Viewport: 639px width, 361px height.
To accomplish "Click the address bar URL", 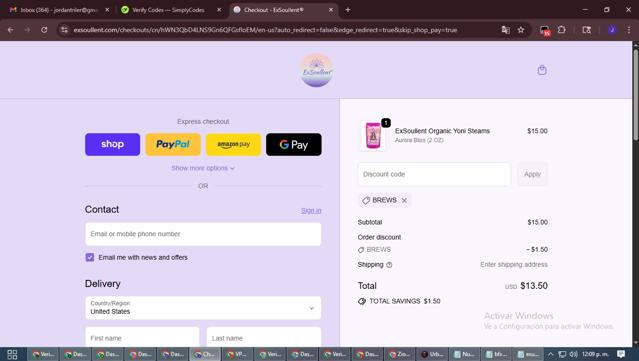I will [x=265, y=30].
